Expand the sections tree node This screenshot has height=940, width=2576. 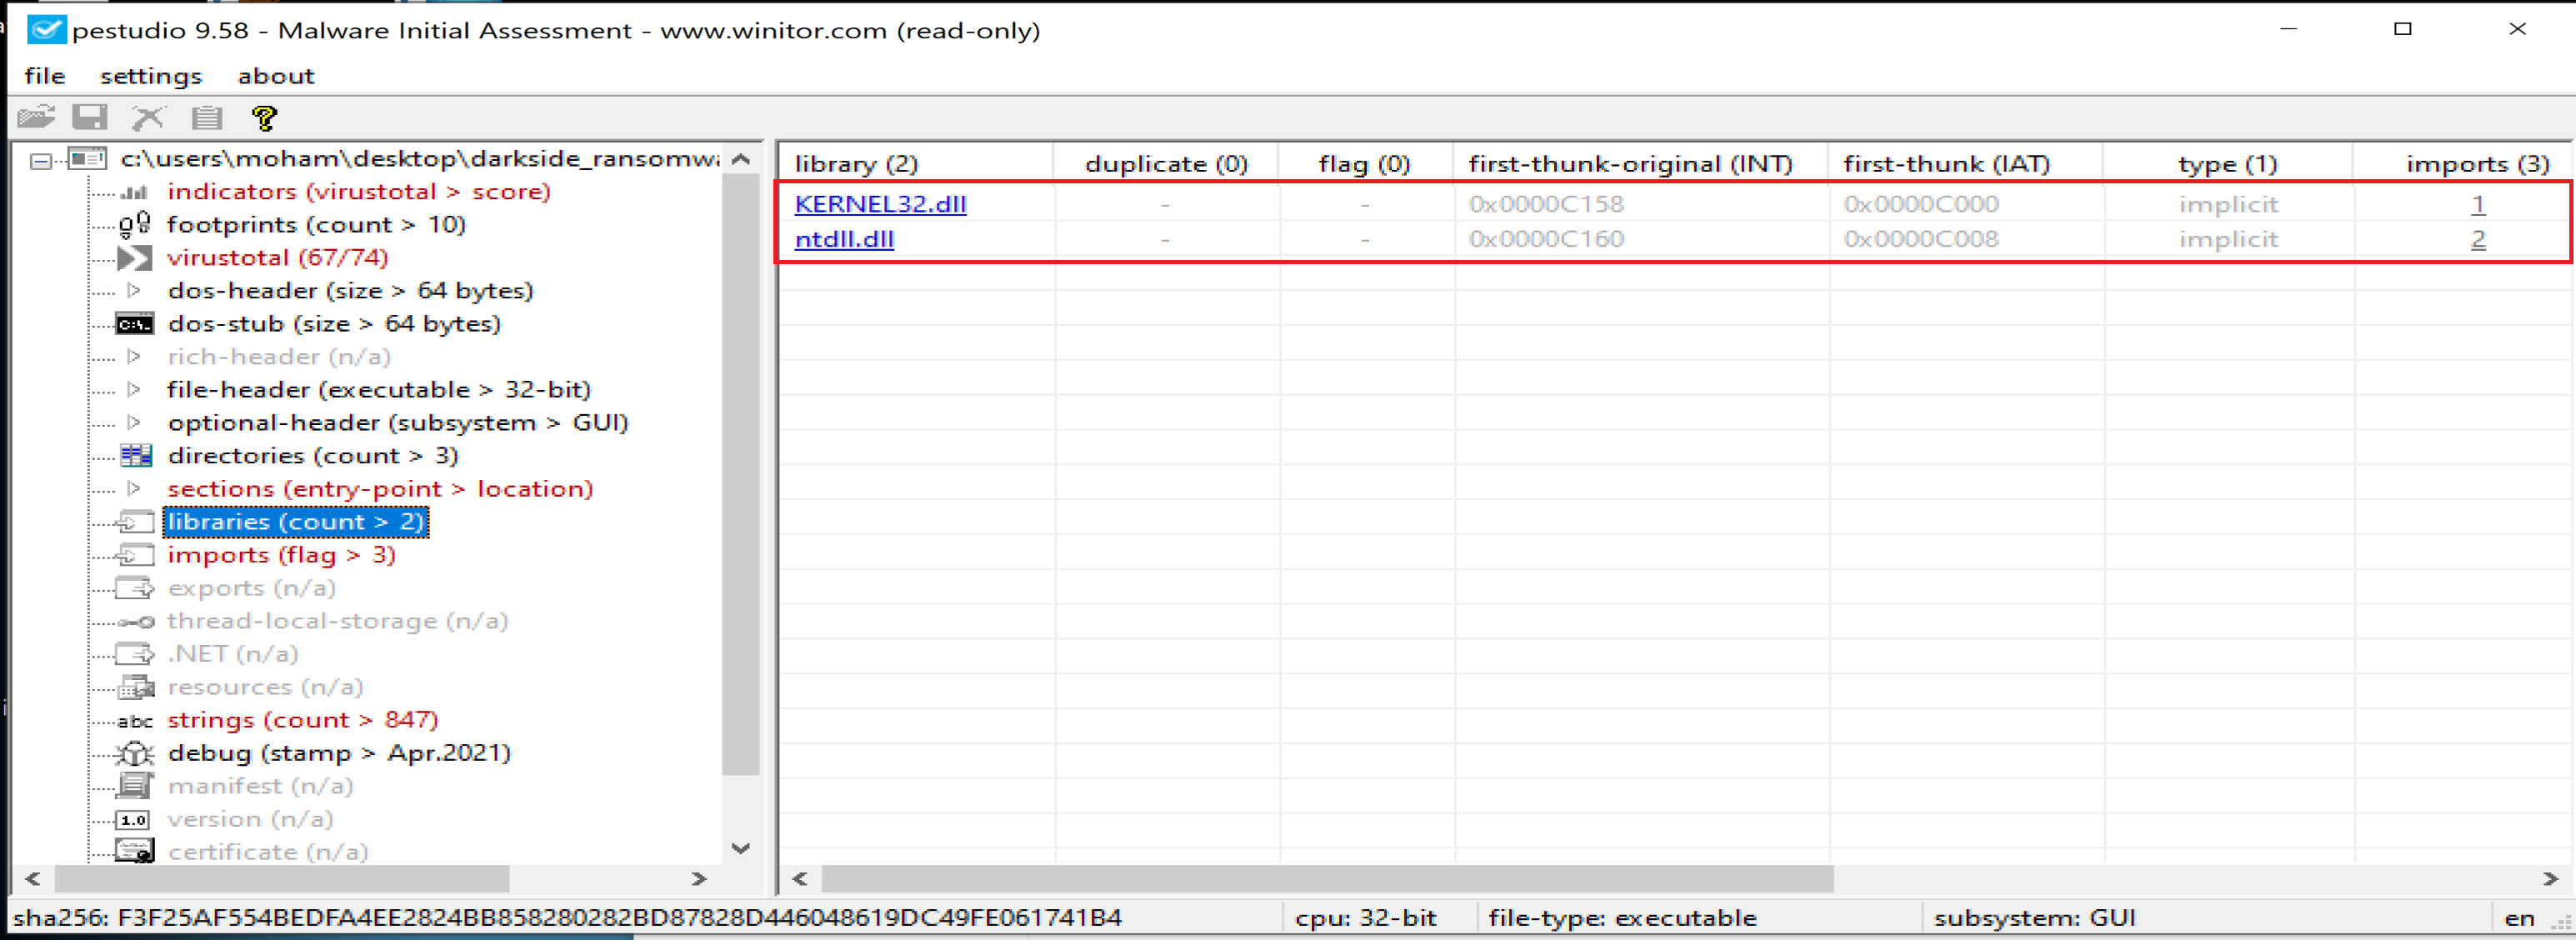coord(134,488)
